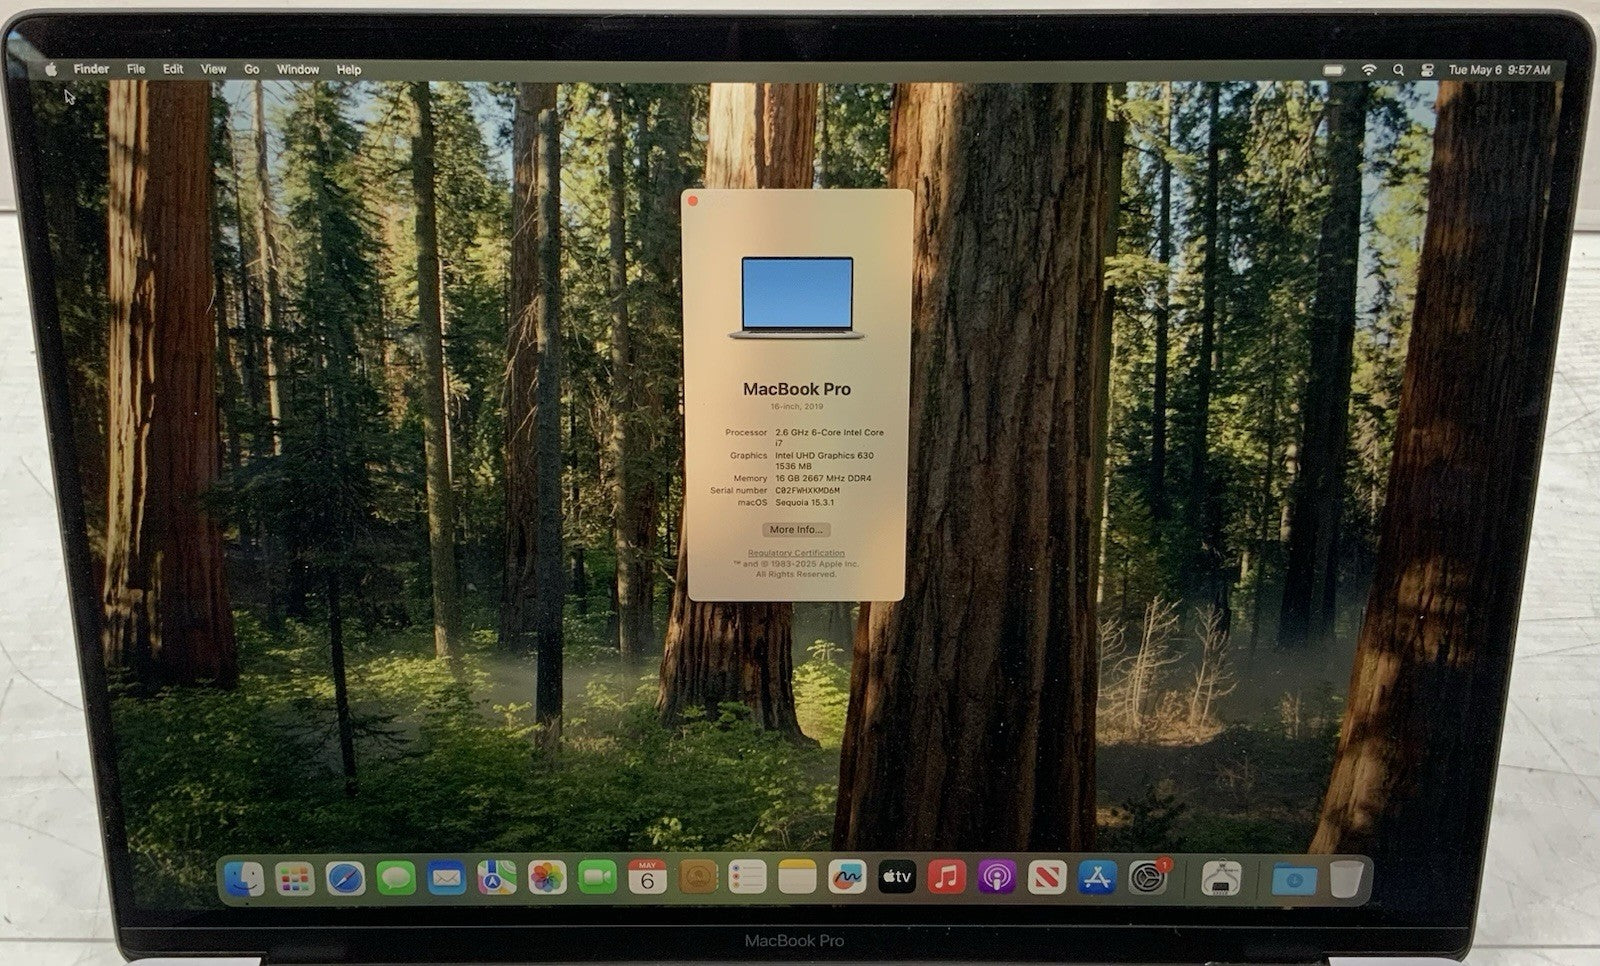The width and height of the screenshot is (1600, 966).
Task: Click the More Info... button
Action: pos(796,529)
